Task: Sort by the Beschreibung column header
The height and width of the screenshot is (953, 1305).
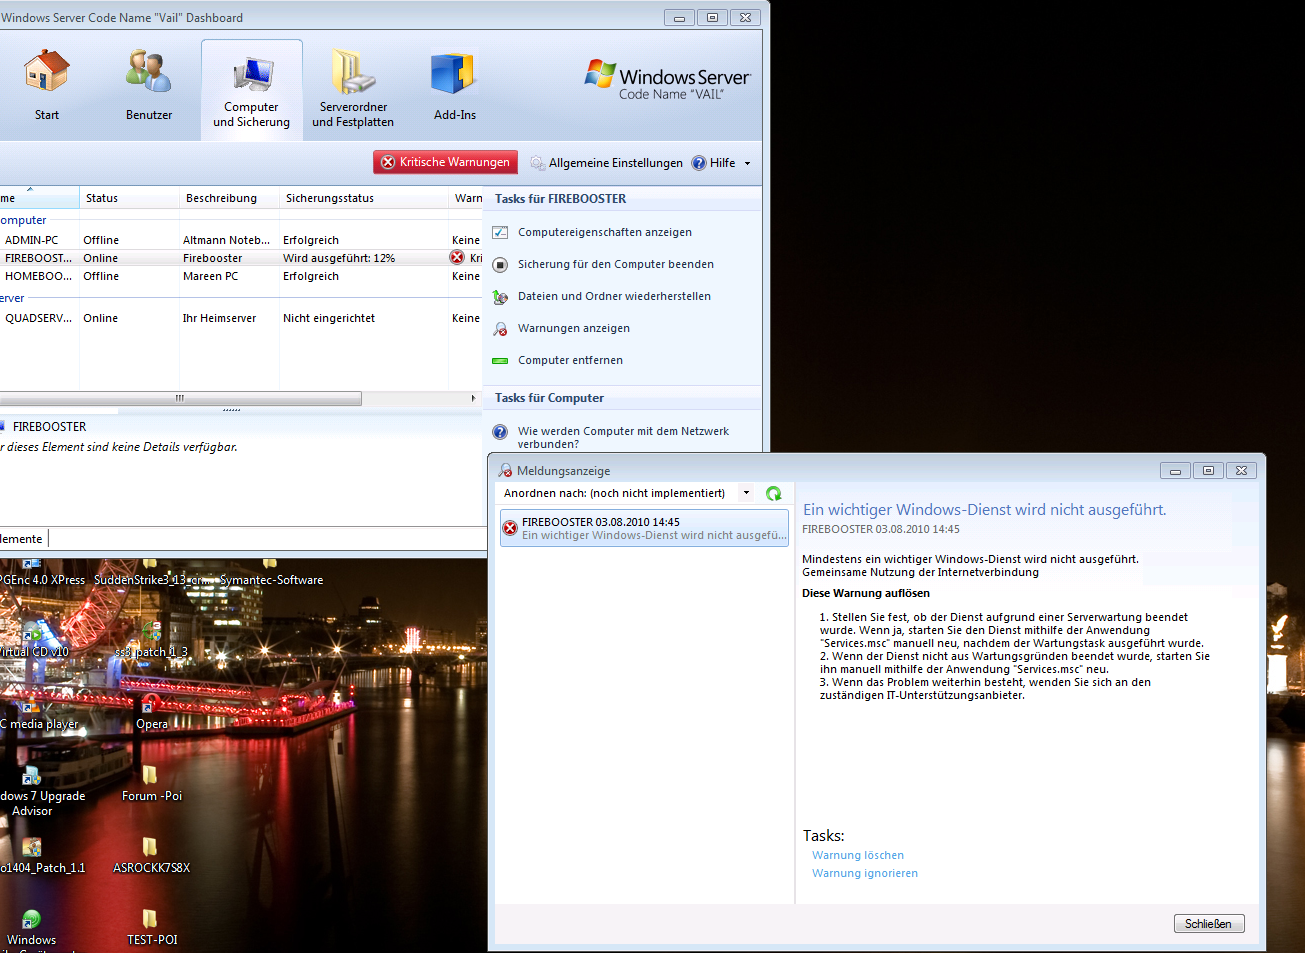Action: pos(229,198)
